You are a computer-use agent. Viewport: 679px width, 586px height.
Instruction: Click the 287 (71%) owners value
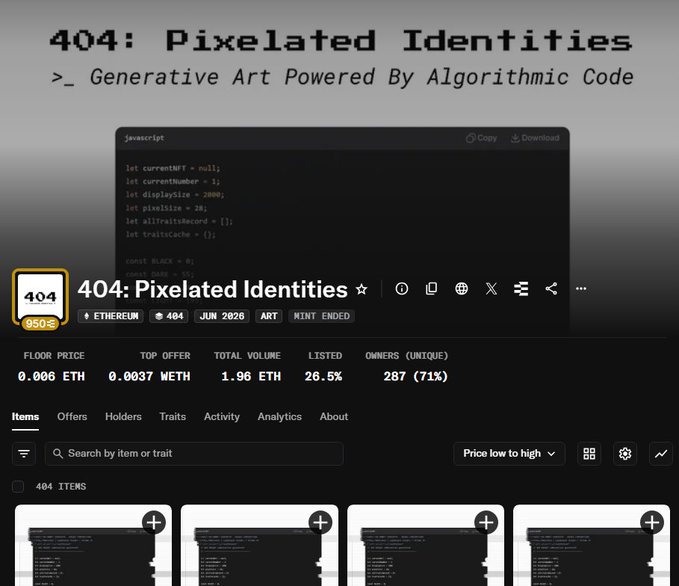pyautogui.click(x=415, y=376)
